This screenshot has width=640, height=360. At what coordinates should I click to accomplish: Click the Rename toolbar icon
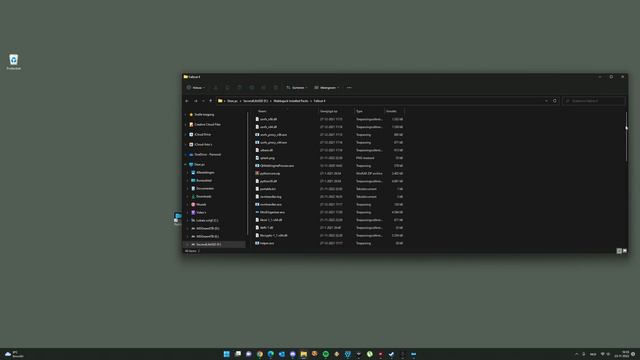(x=252, y=88)
